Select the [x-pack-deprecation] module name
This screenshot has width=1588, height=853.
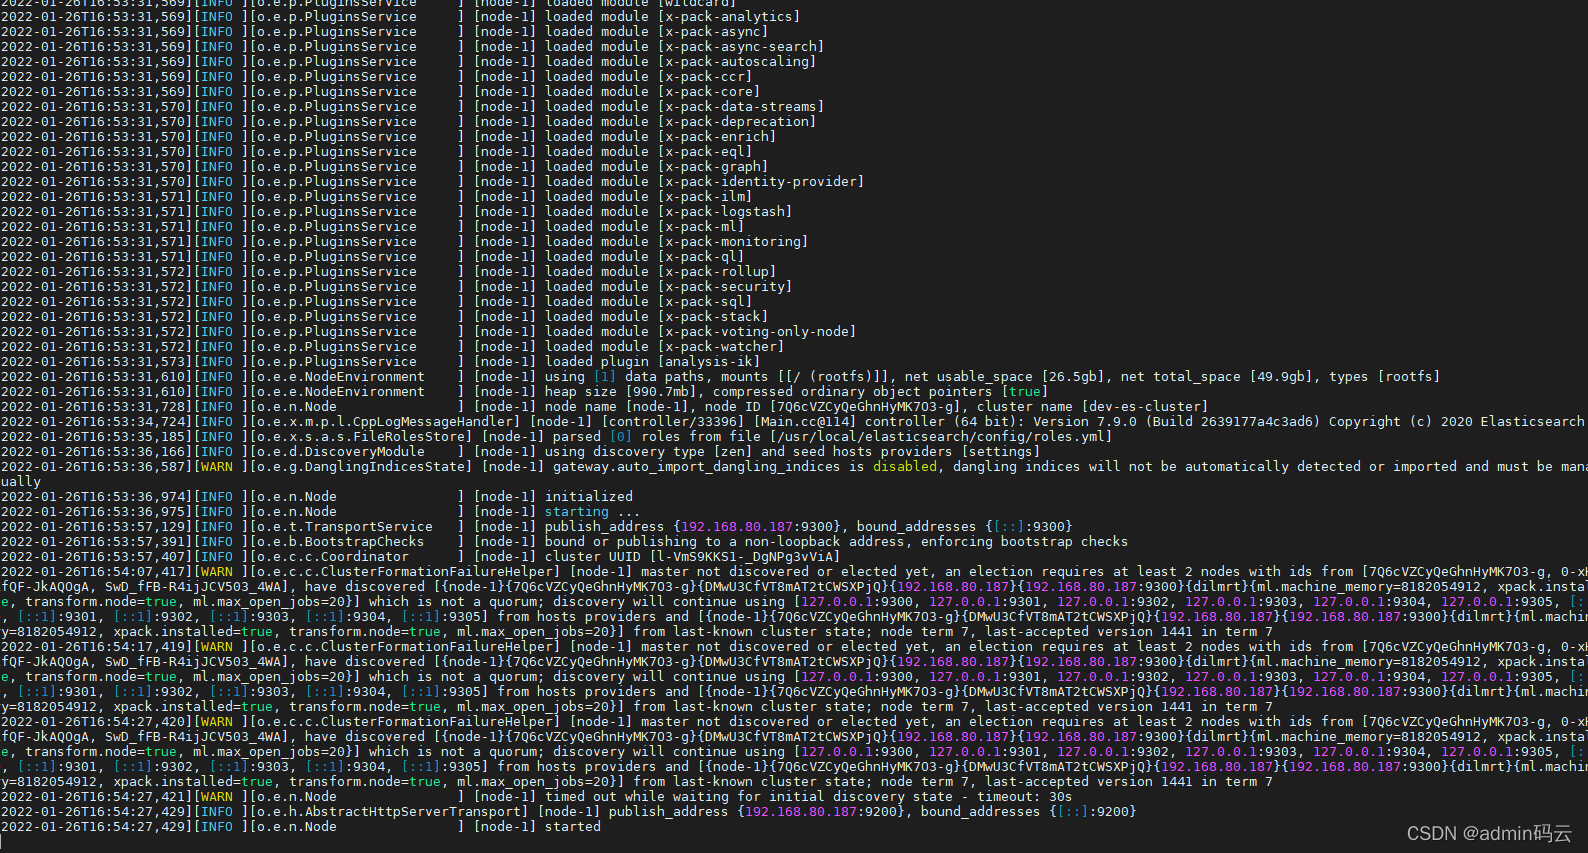coord(737,122)
